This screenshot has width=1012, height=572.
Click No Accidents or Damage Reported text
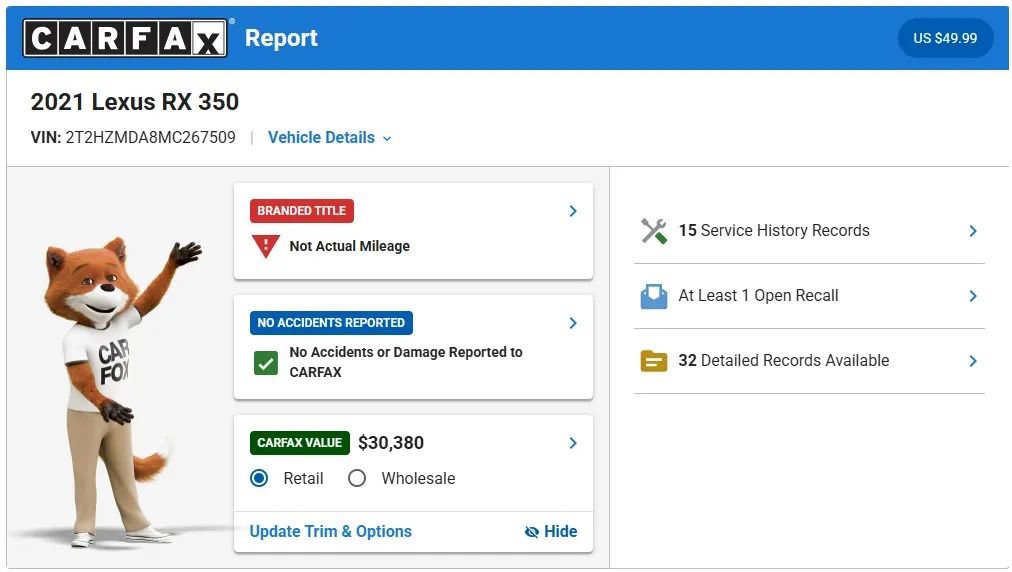point(406,362)
